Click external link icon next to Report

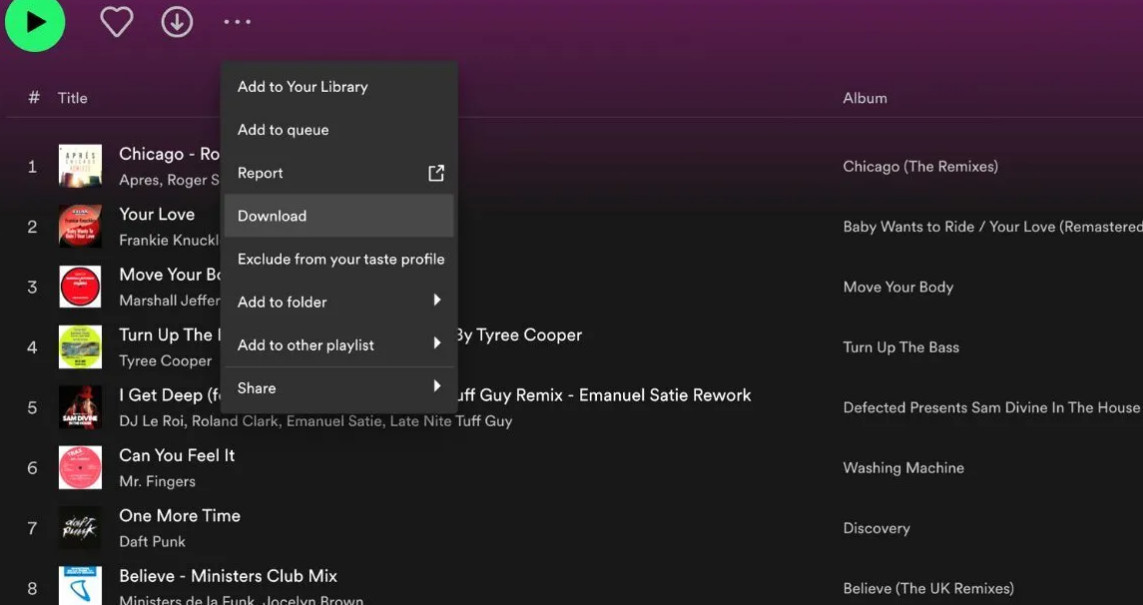click(436, 173)
